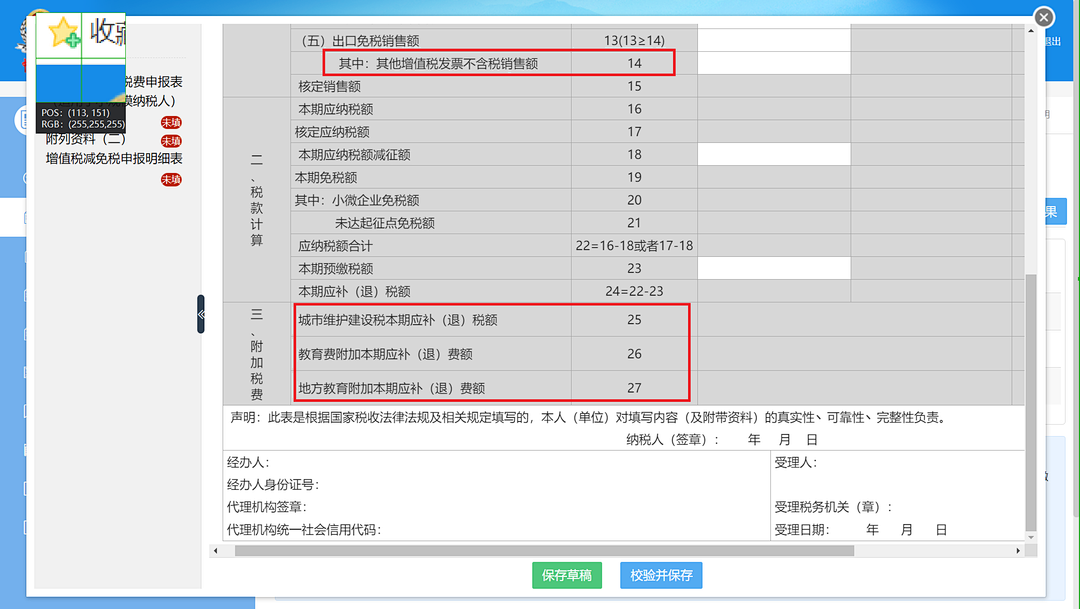The image size is (1080, 609).
Task: Click the row number 21 cell
Action: pyautogui.click(x=634, y=223)
